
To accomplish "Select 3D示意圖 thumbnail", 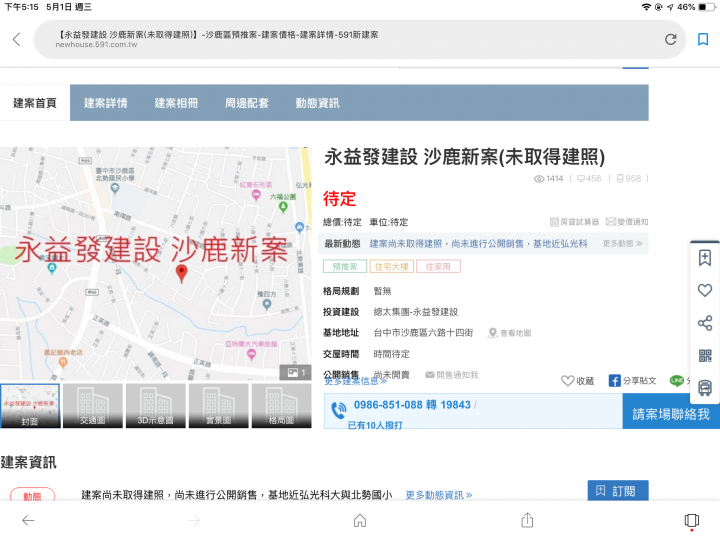I will 156,406.
